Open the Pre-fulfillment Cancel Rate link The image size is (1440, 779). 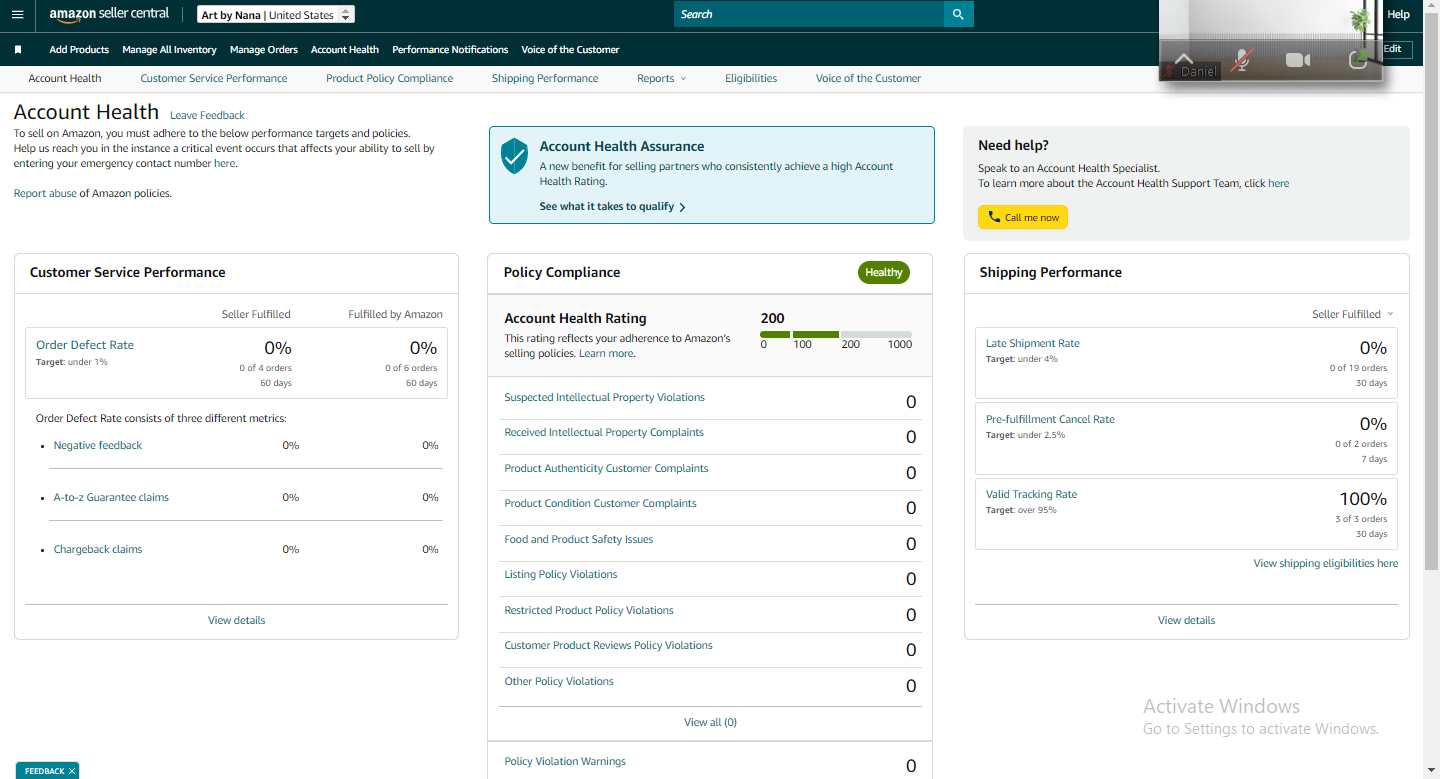[x=1050, y=419]
